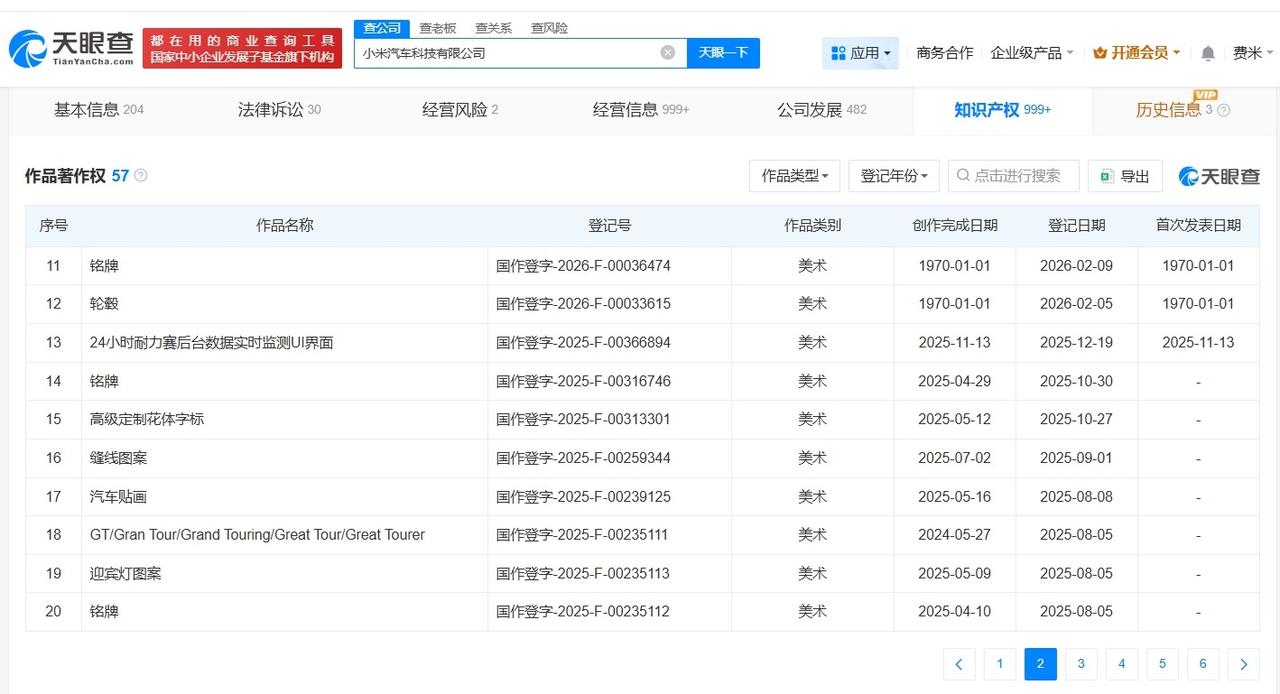Click the 天眼一下 search button

point(723,53)
